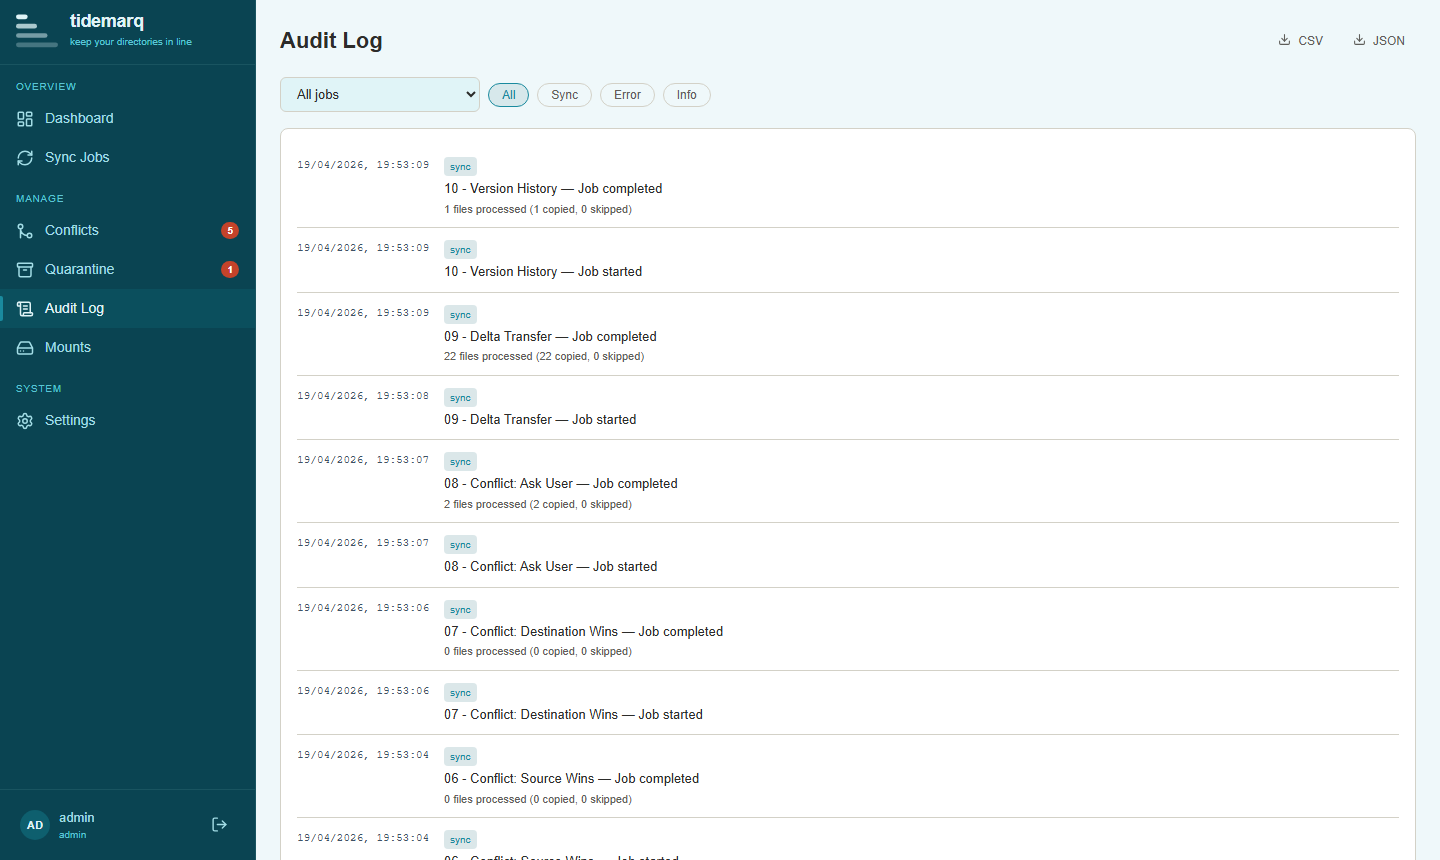Click sync tag on Ask User started entry

click(460, 545)
